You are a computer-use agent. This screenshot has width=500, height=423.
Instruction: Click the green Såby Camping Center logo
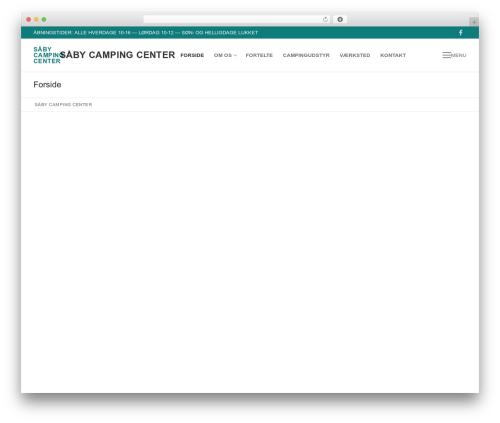point(47,55)
